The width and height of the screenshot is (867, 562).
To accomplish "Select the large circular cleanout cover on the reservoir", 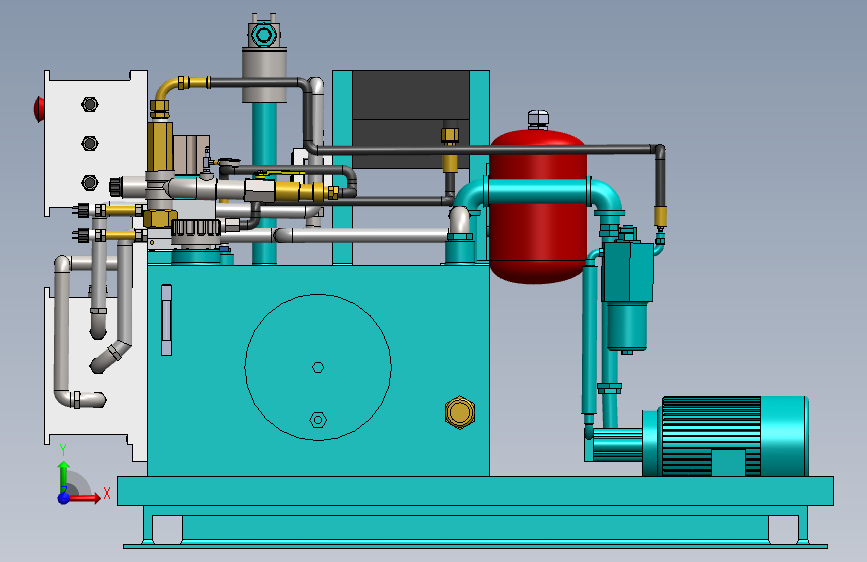I will 318,367.
